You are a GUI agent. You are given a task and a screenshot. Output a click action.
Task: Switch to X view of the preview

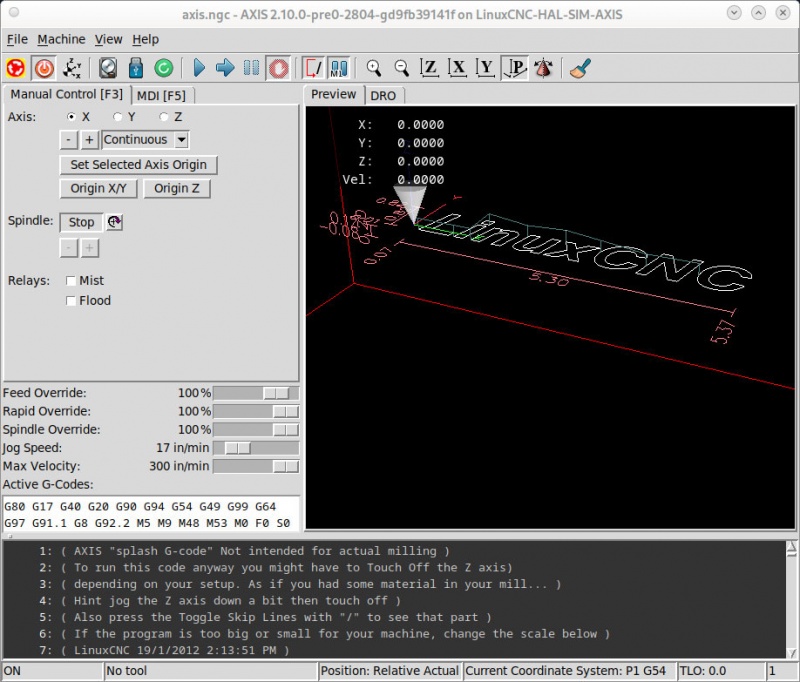pos(458,68)
